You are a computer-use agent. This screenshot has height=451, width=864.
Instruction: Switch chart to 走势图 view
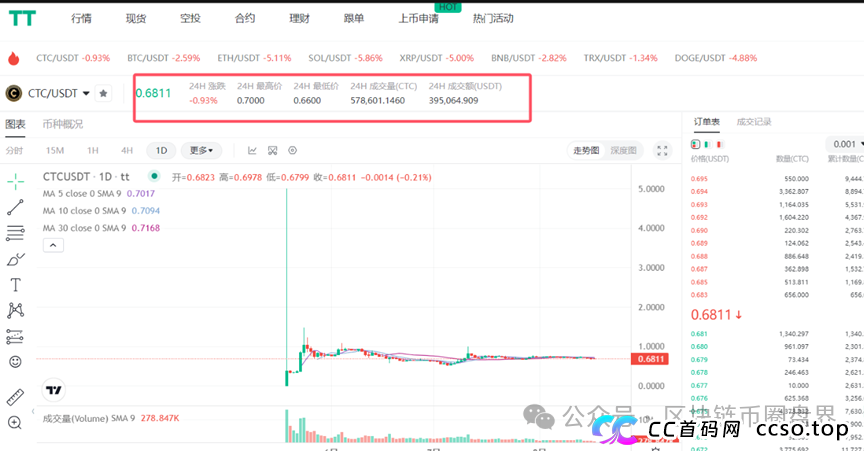coord(586,151)
